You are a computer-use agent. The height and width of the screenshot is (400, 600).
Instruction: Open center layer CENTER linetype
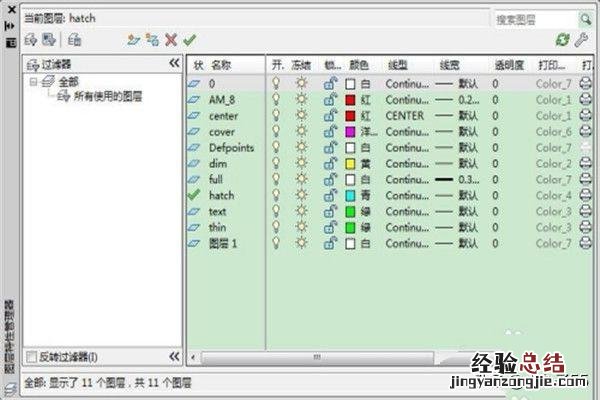coord(405,116)
